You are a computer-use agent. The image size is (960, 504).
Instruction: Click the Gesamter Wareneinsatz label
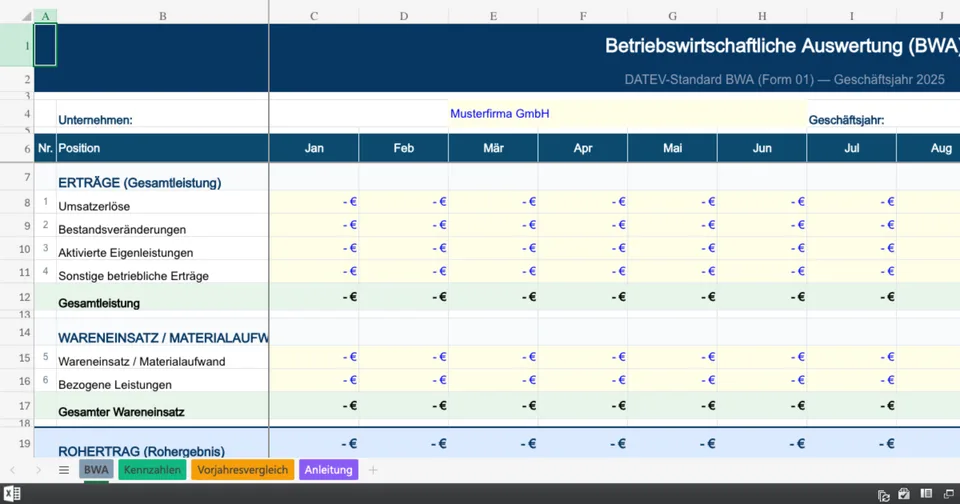[121, 412]
